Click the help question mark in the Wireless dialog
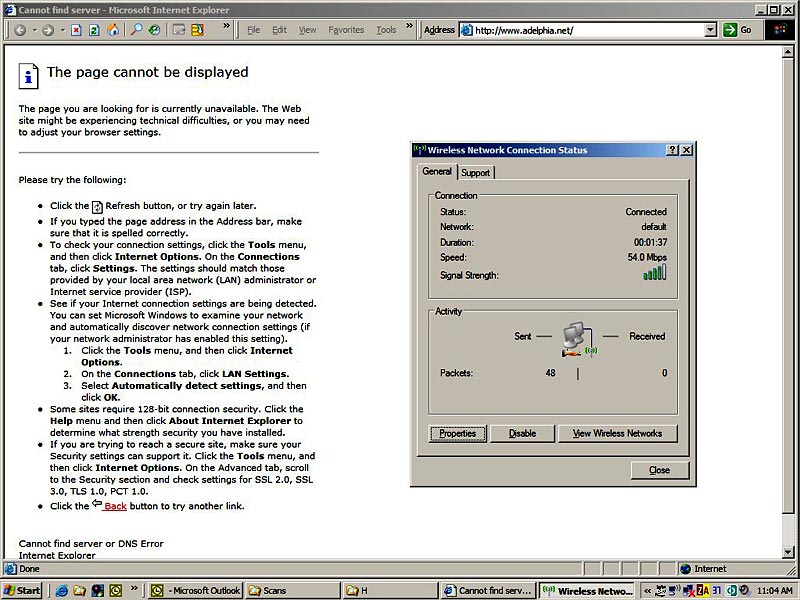Viewport: 800px width, 600px height. click(x=673, y=150)
